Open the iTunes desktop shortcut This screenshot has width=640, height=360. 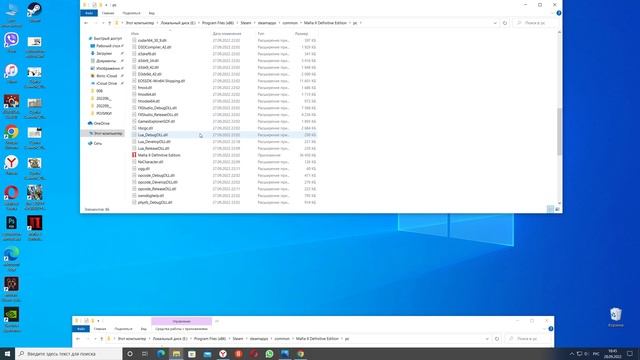pyautogui.click(x=11, y=73)
